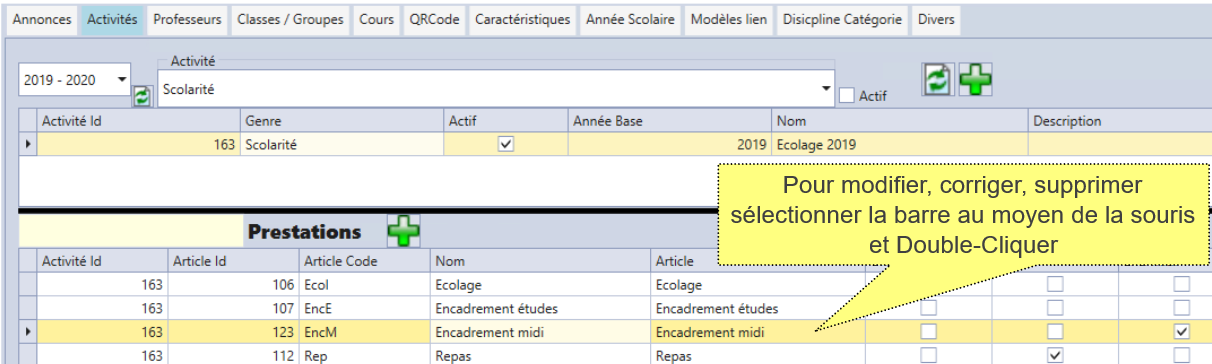Click Article Id 107 cell
Image resolution: width=1212 pixels, height=364 pixels.
tap(233, 308)
